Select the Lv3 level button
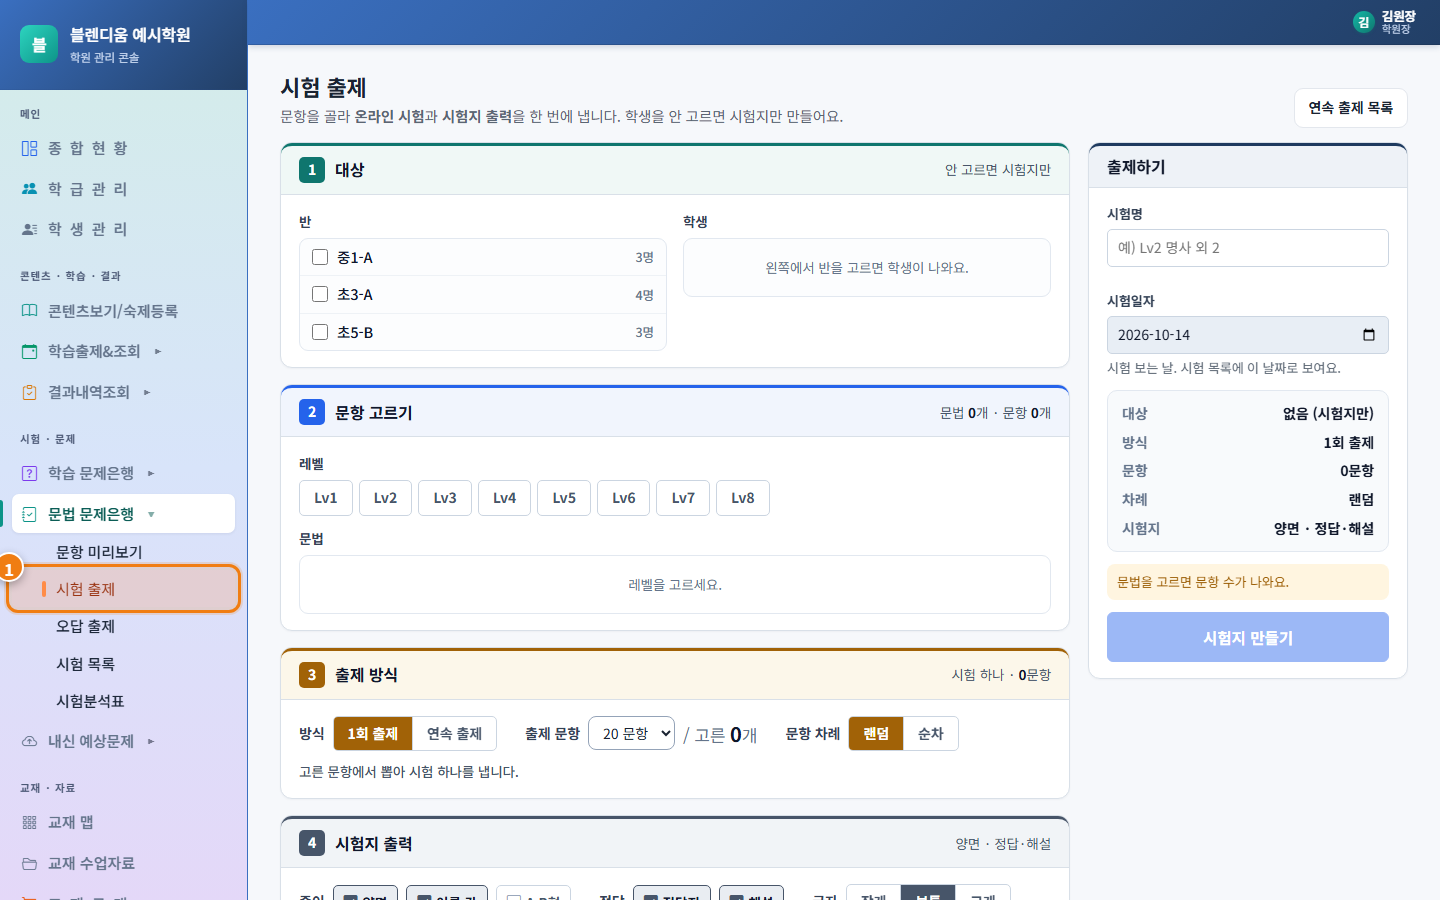Viewport: 1440px width, 900px height. (445, 498)
